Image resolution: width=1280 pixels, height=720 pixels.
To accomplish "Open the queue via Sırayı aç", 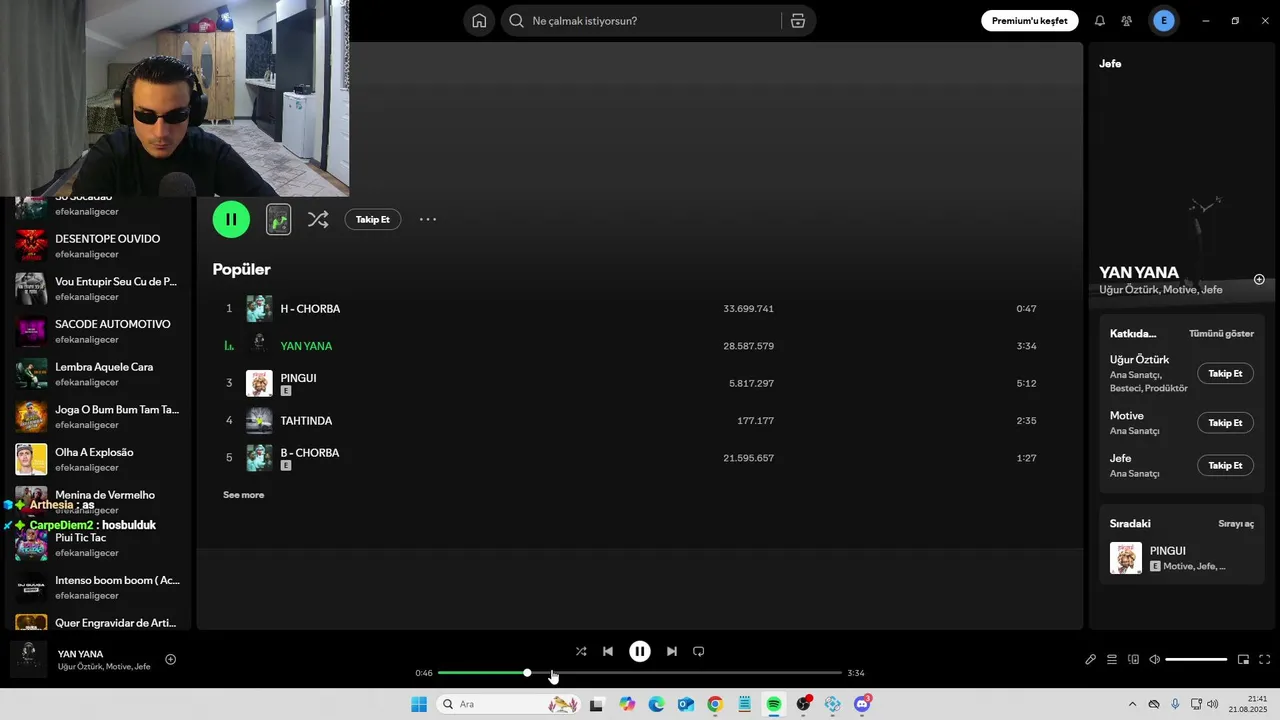I will [1236, 524].
